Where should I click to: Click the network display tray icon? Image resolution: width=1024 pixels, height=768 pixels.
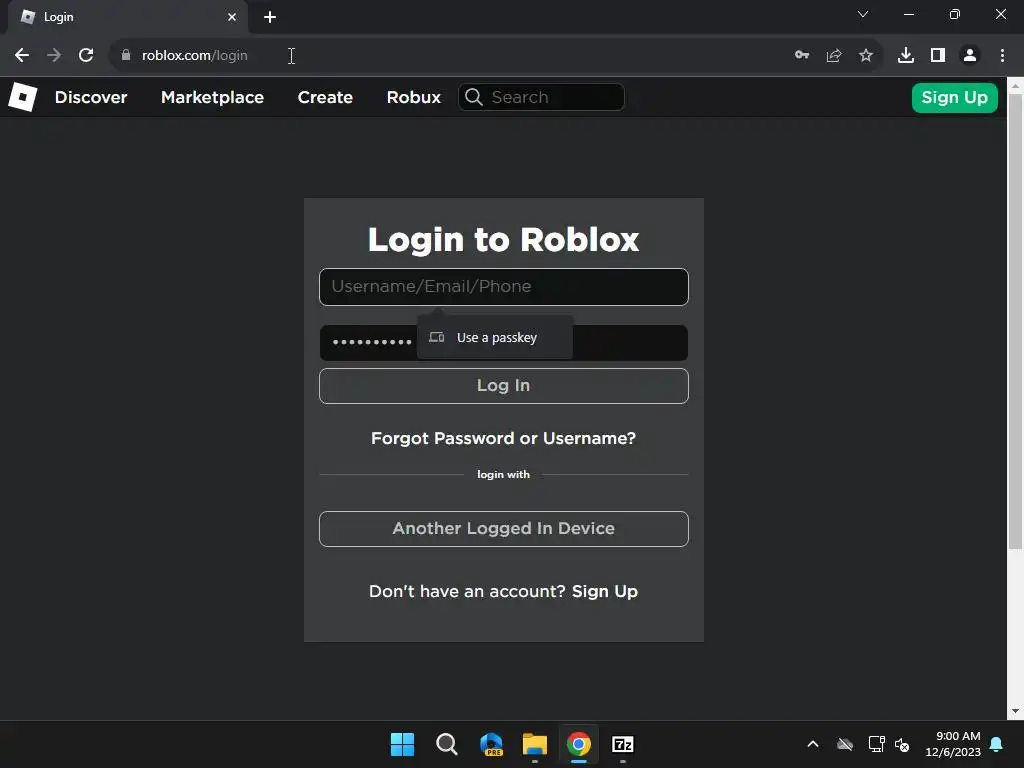click(876, 744)
